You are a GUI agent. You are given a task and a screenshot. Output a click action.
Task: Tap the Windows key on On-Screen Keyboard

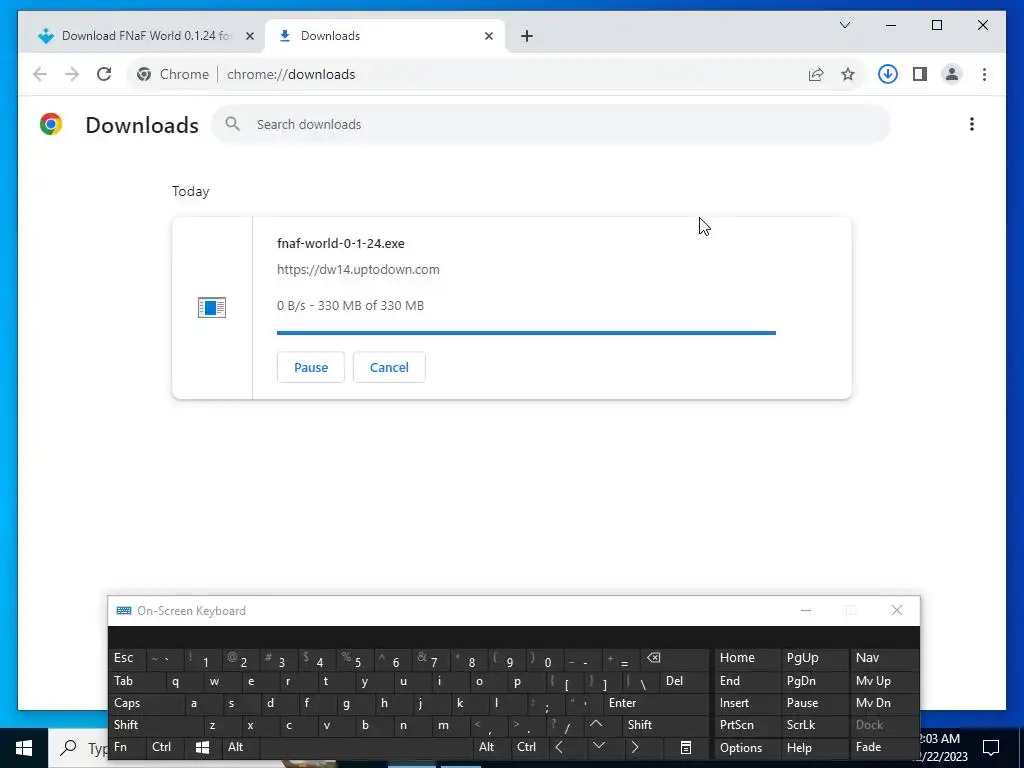tap(202, 747)
